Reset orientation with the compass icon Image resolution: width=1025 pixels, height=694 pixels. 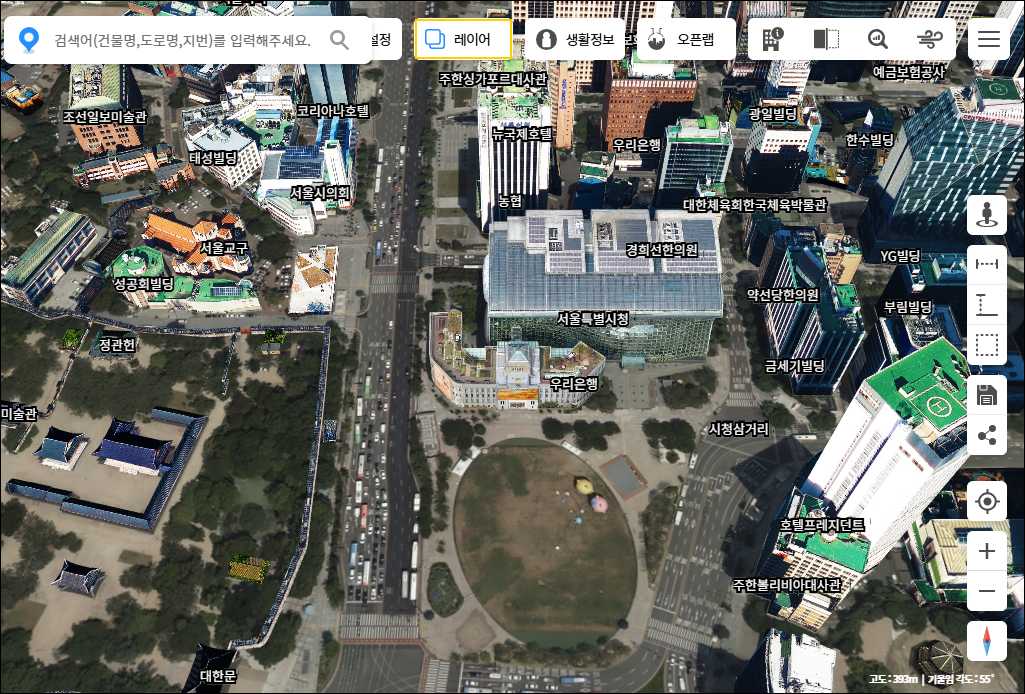click(987, 641)
